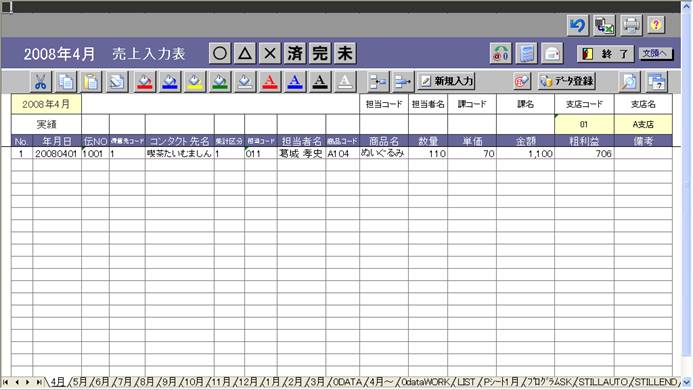Image resolution: width=693 pixels, height=390 pixels.
Task: Click the Excel export icon
Action: [604, 25]
